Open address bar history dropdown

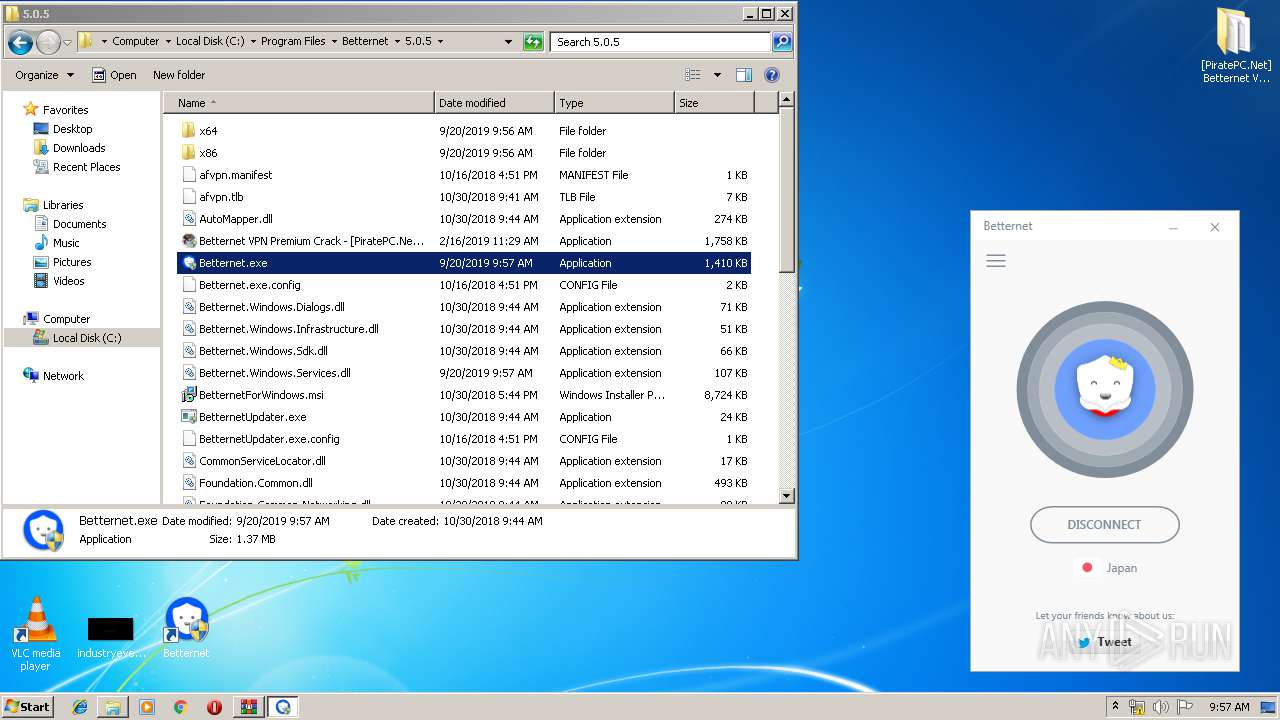[508, 42]
